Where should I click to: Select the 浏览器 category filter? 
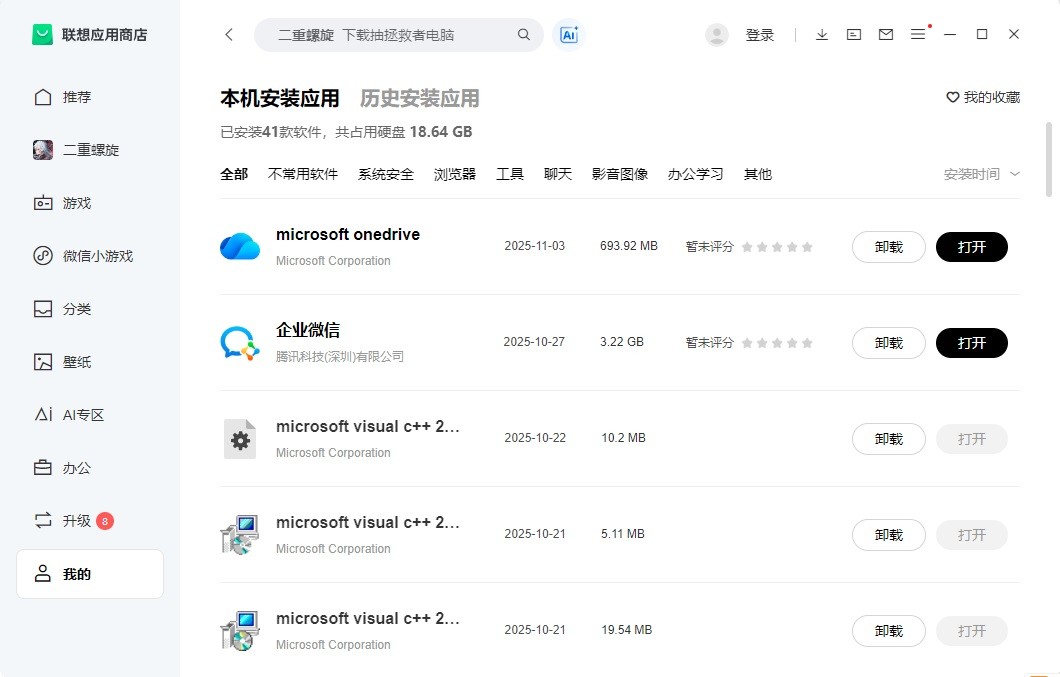455,174
